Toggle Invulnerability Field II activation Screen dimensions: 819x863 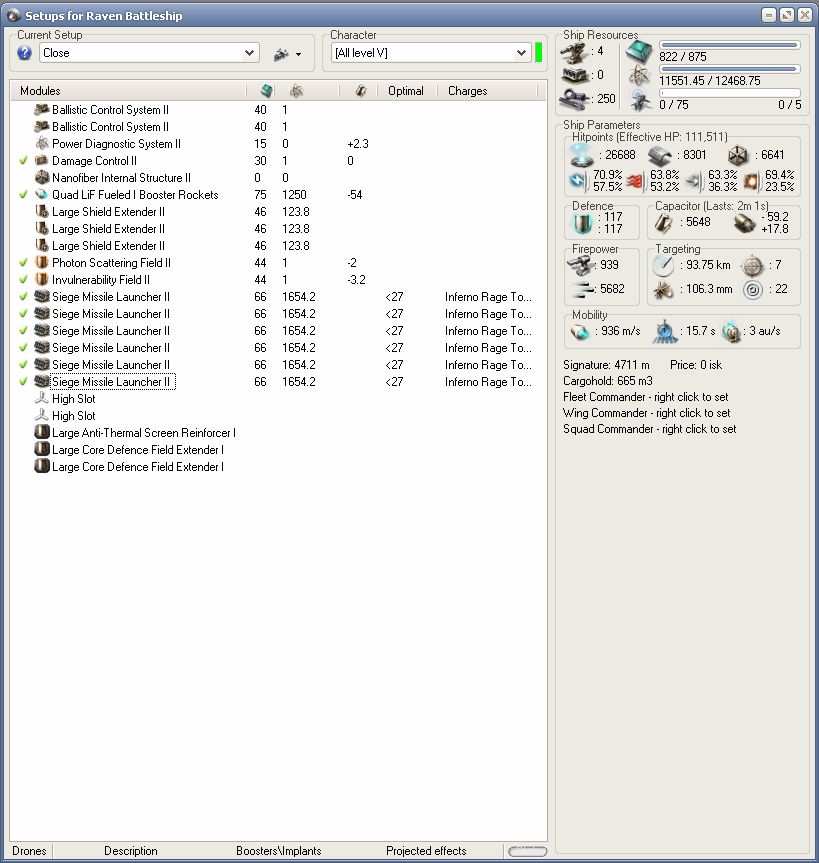coord(23,280)
